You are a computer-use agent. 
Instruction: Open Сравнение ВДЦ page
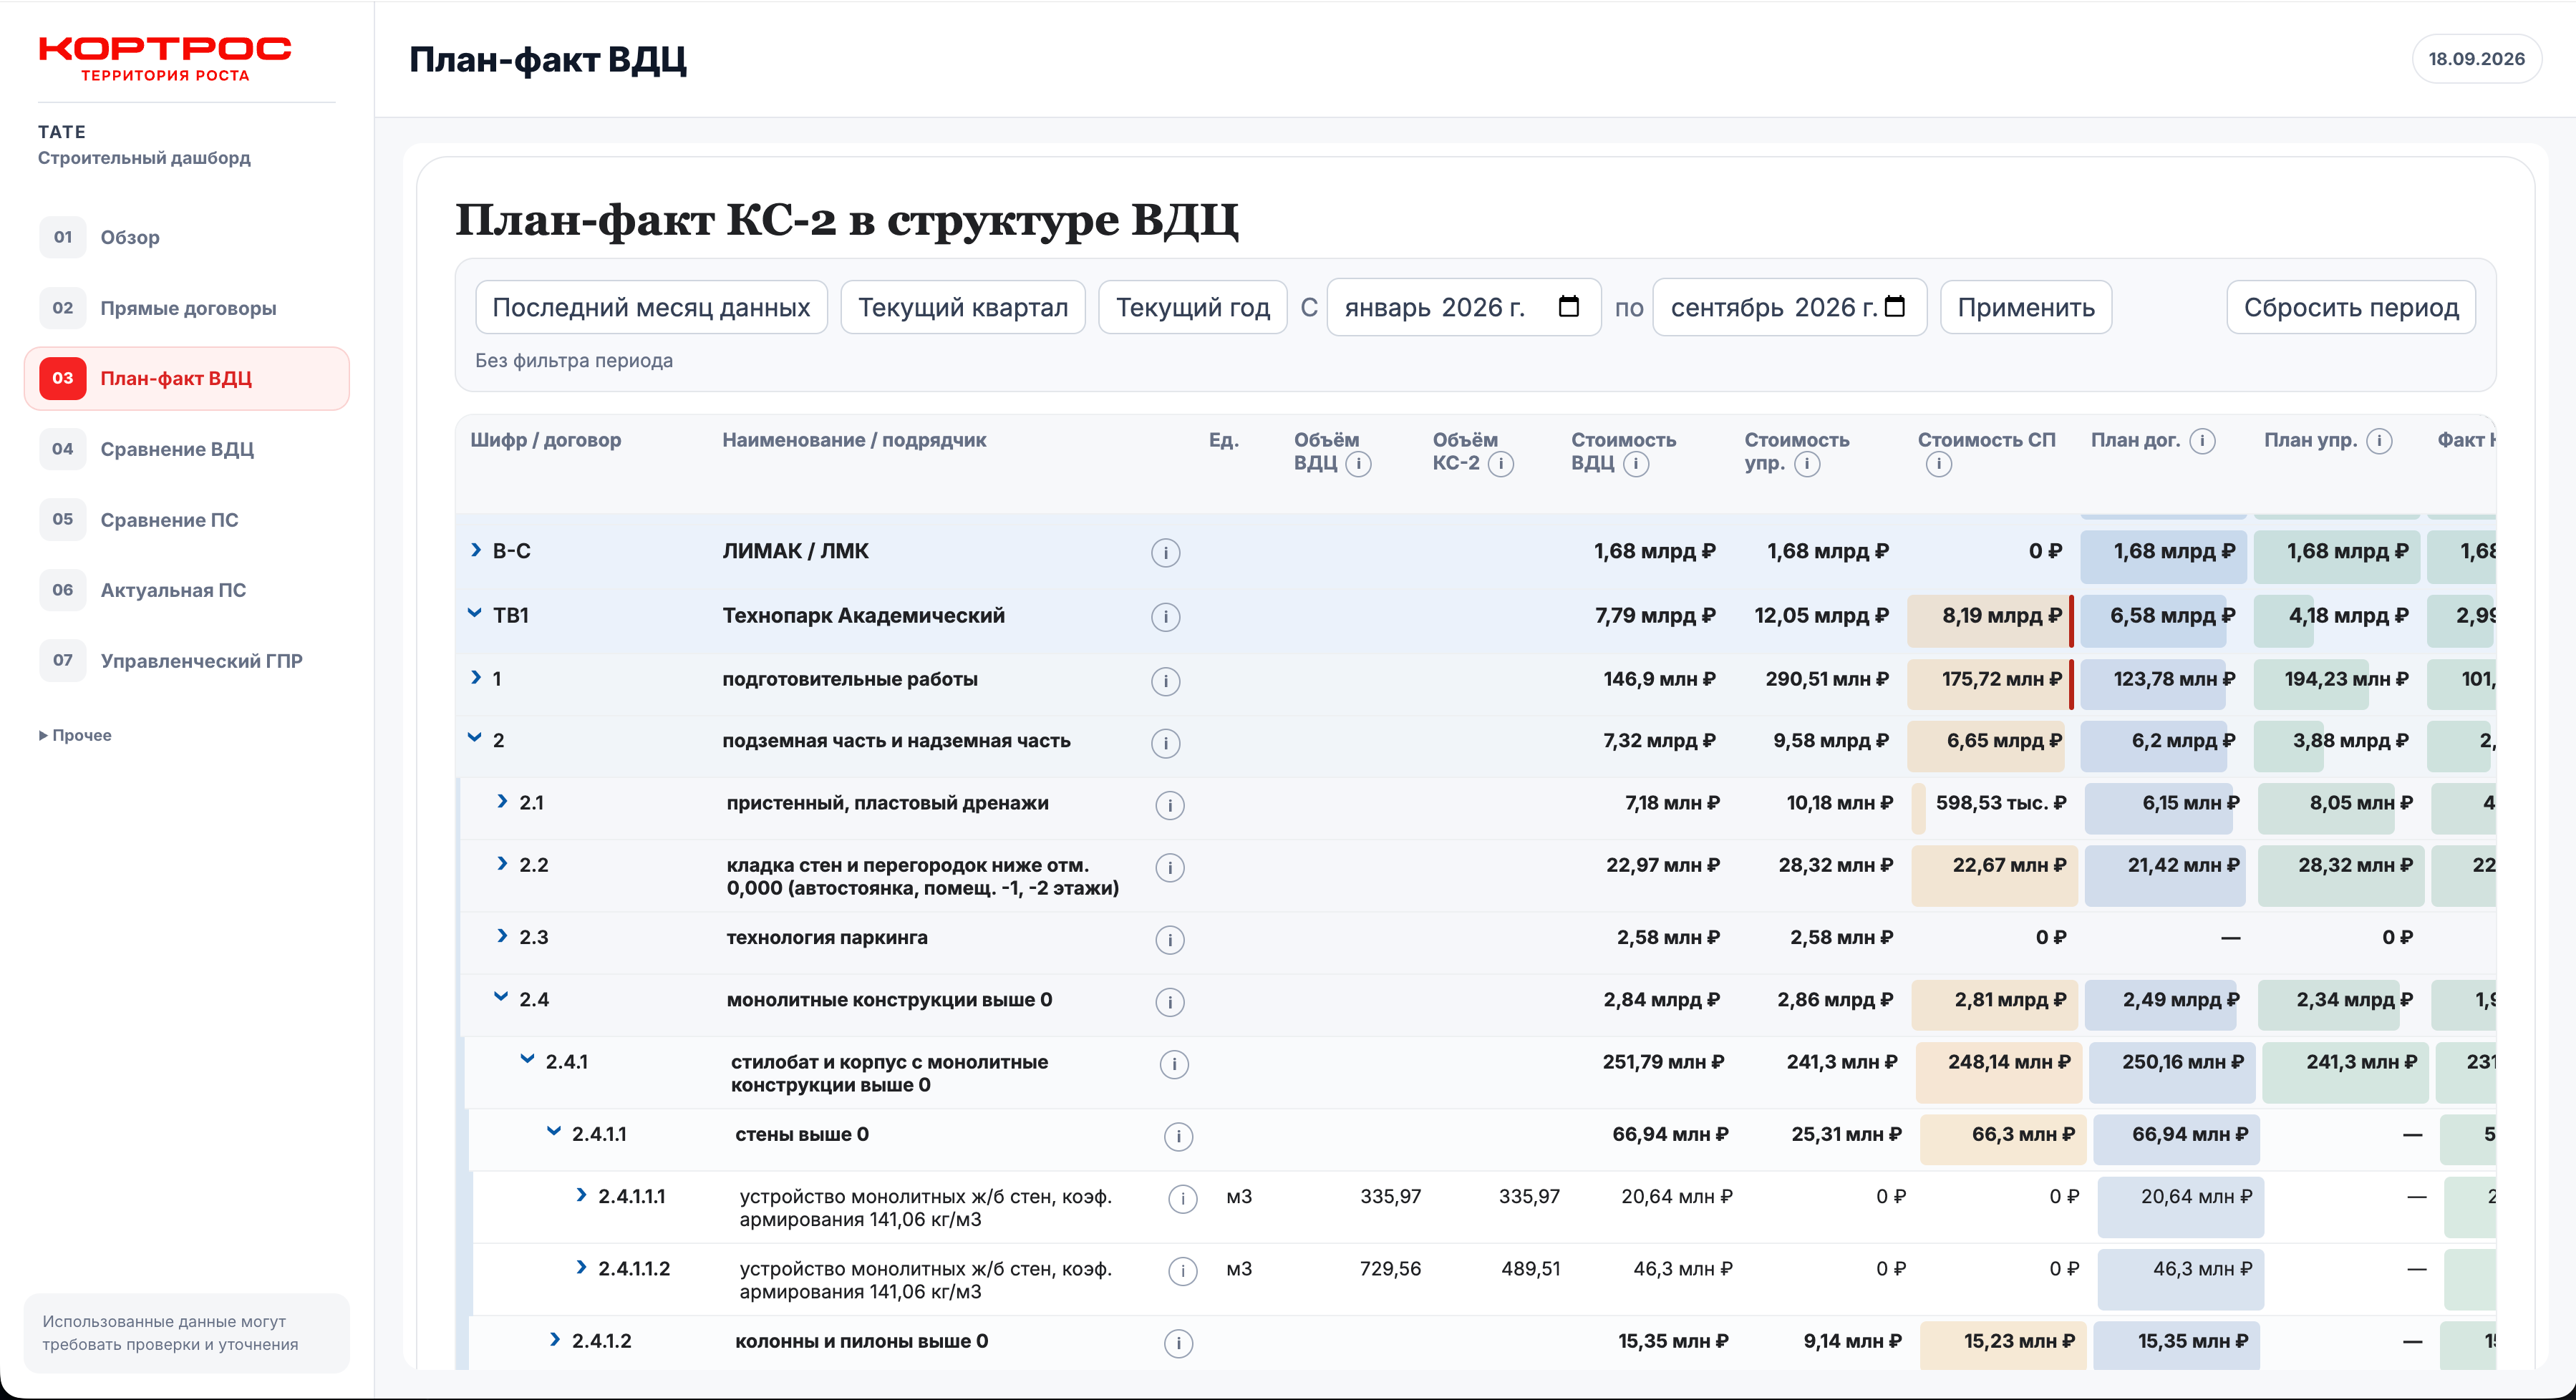pyautogui.click(x=187, y=449)
